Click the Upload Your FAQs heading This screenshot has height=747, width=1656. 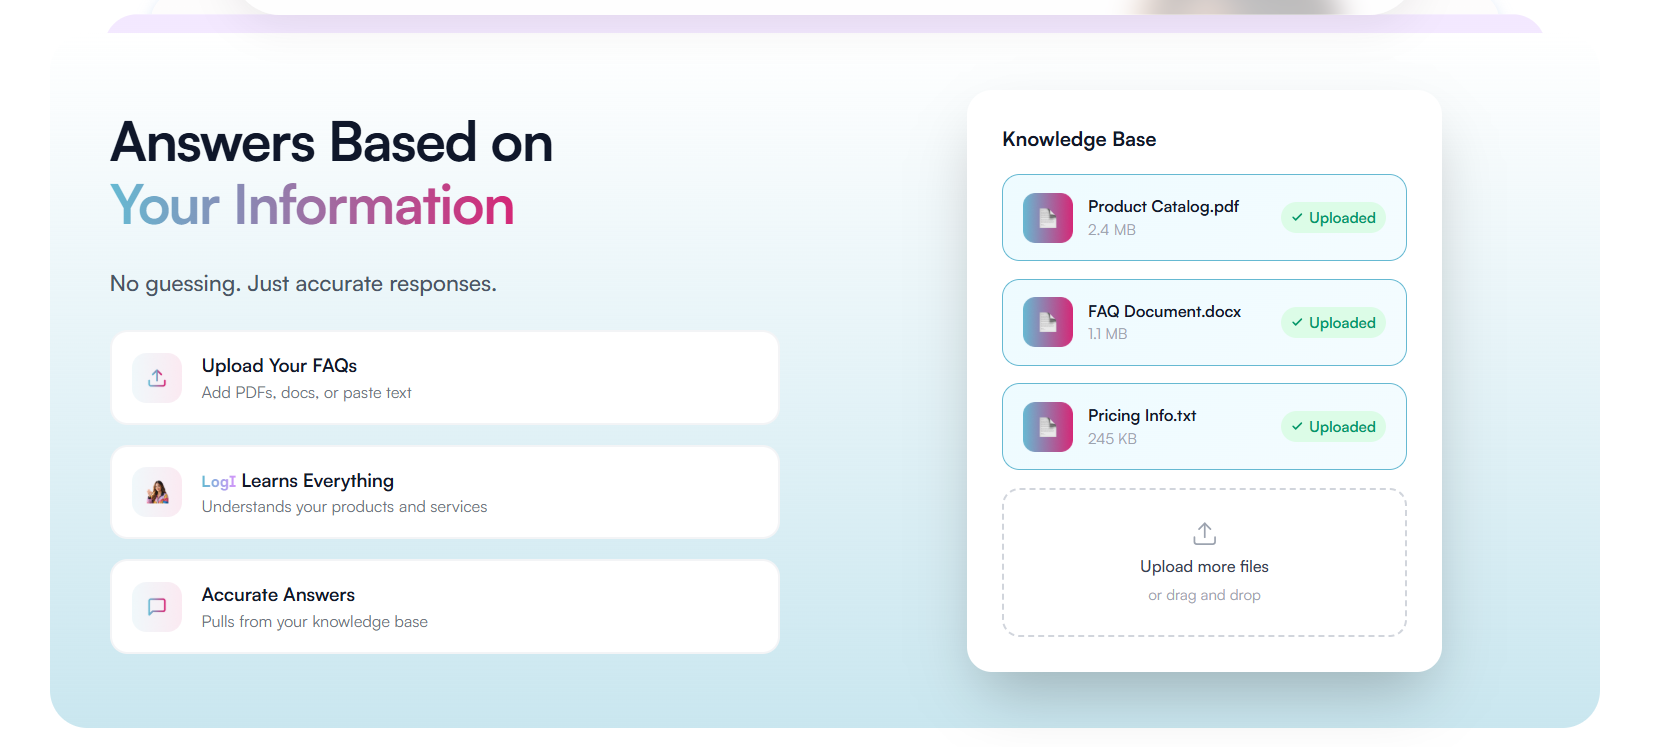coord(279,366)
